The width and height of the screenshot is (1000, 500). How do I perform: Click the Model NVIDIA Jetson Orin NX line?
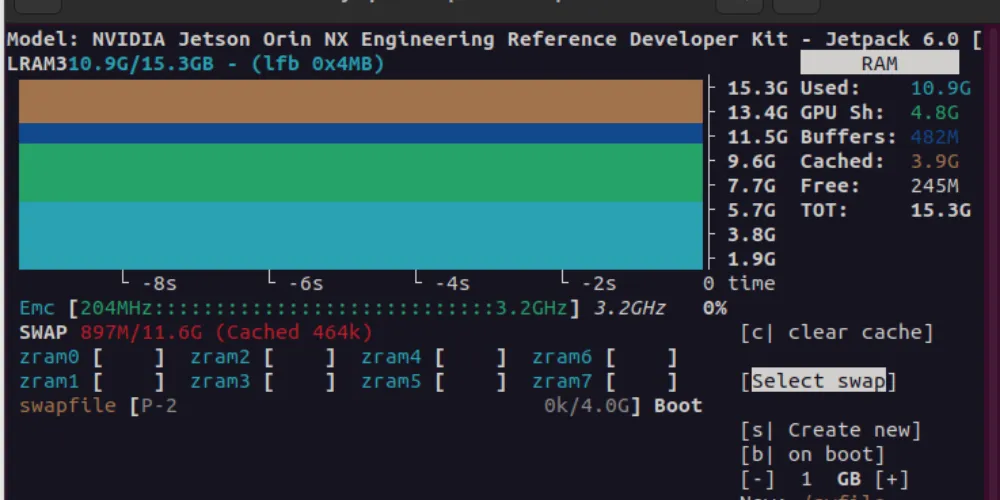[x=494, y=40]
